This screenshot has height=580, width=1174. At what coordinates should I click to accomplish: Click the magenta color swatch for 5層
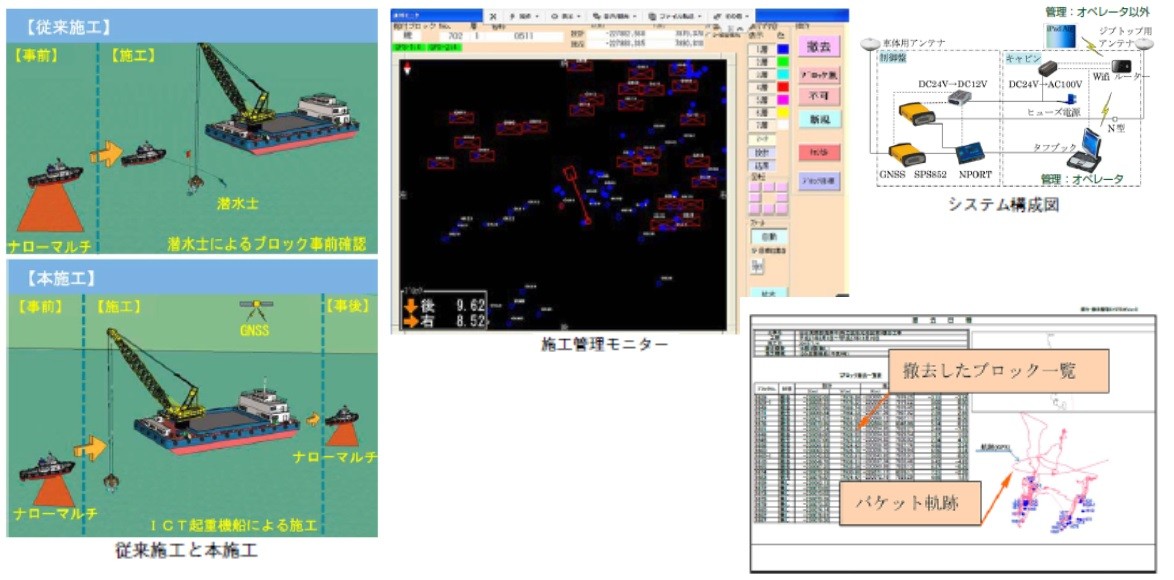(783, 100)
